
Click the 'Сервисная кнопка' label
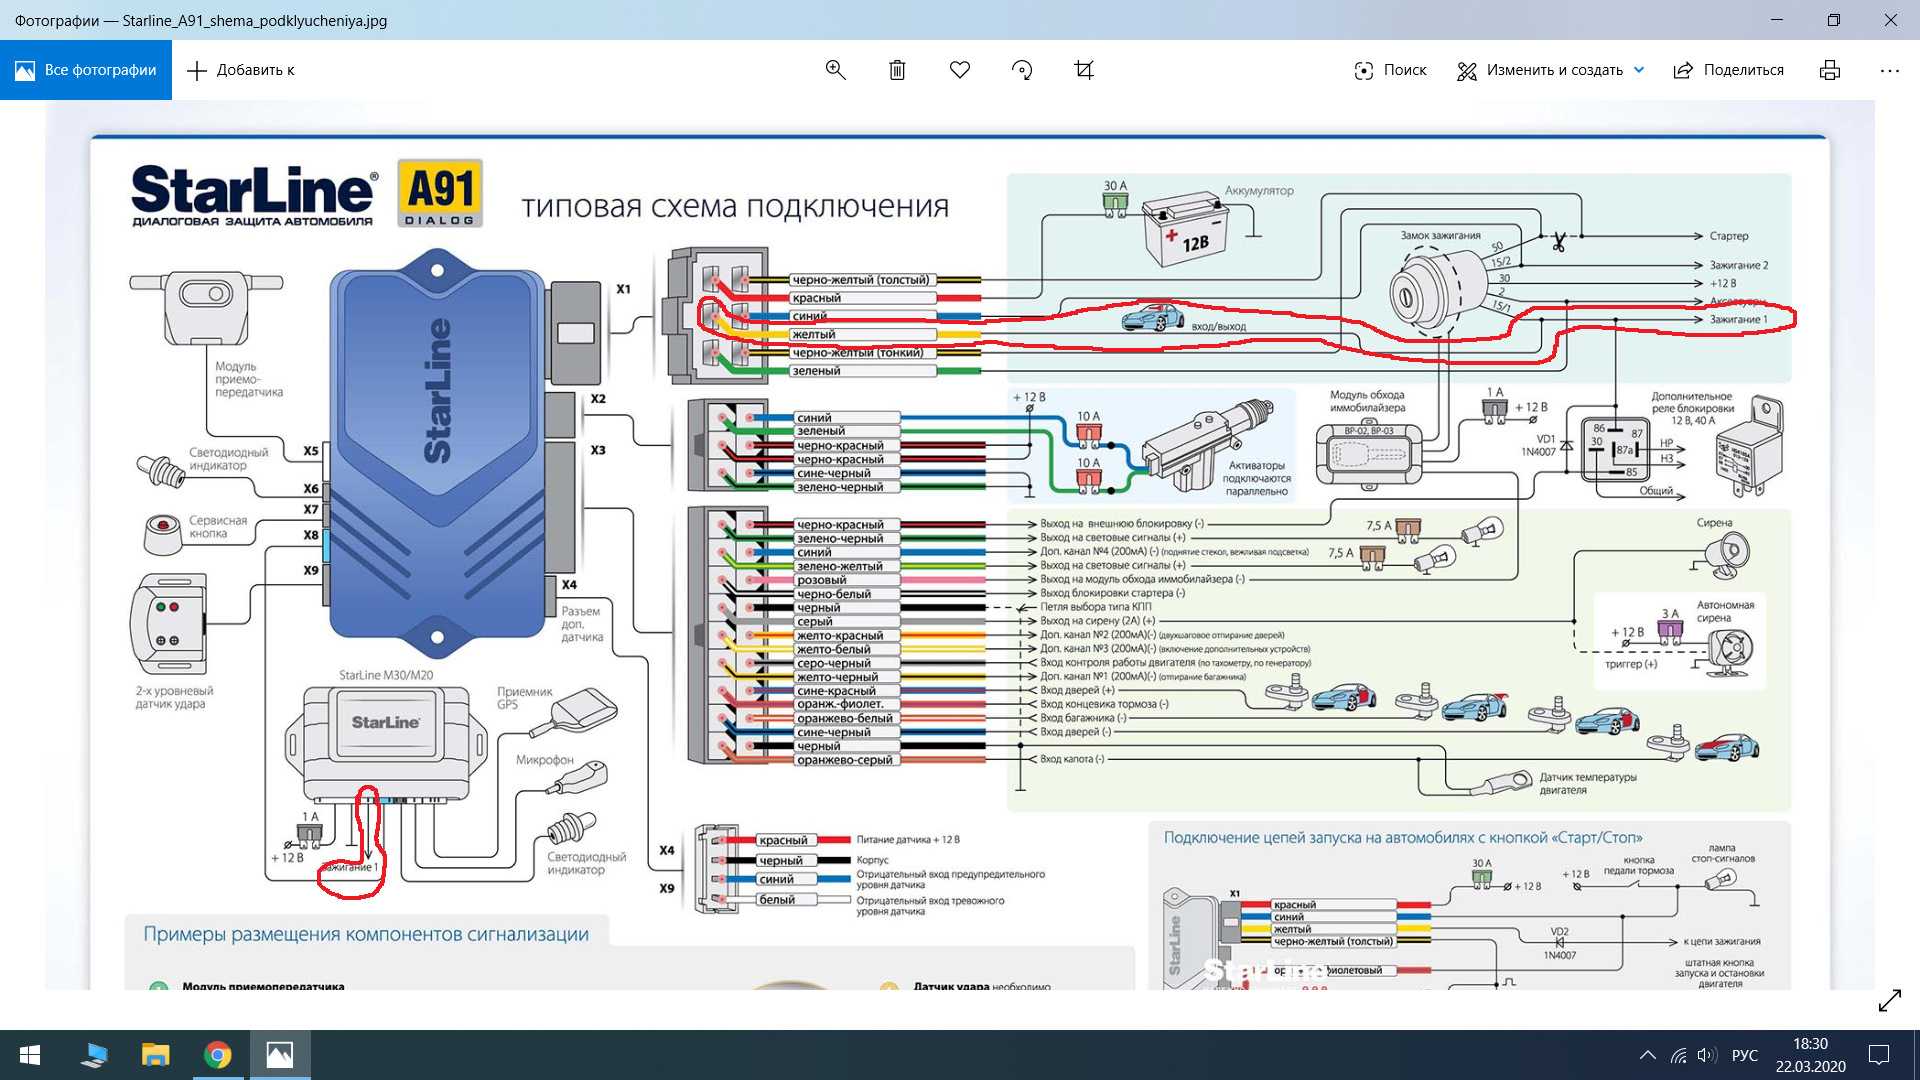(x=217, y=527)
